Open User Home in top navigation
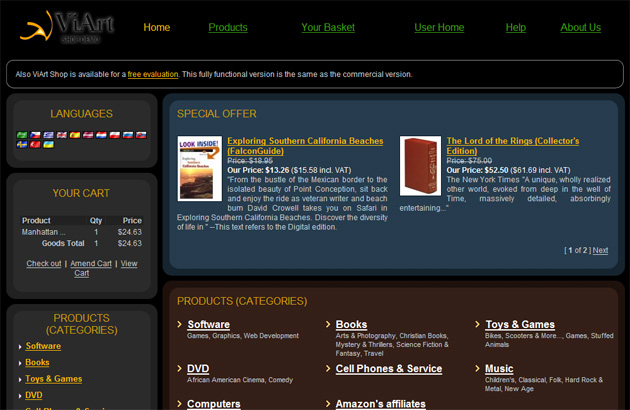This screenshot has width=630, height=410. pos(439,27)
